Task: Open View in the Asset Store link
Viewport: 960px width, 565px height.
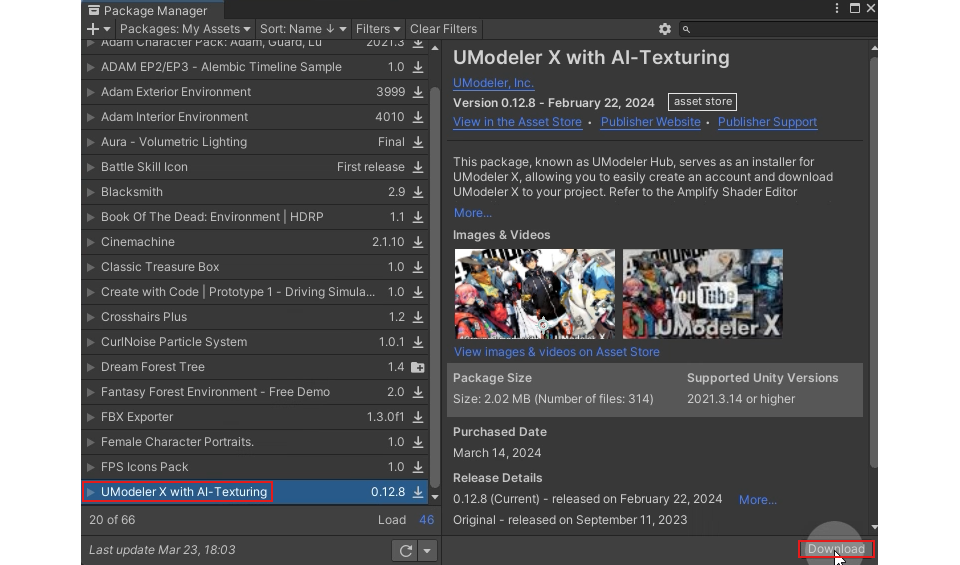Action: [x=517, y=122]
